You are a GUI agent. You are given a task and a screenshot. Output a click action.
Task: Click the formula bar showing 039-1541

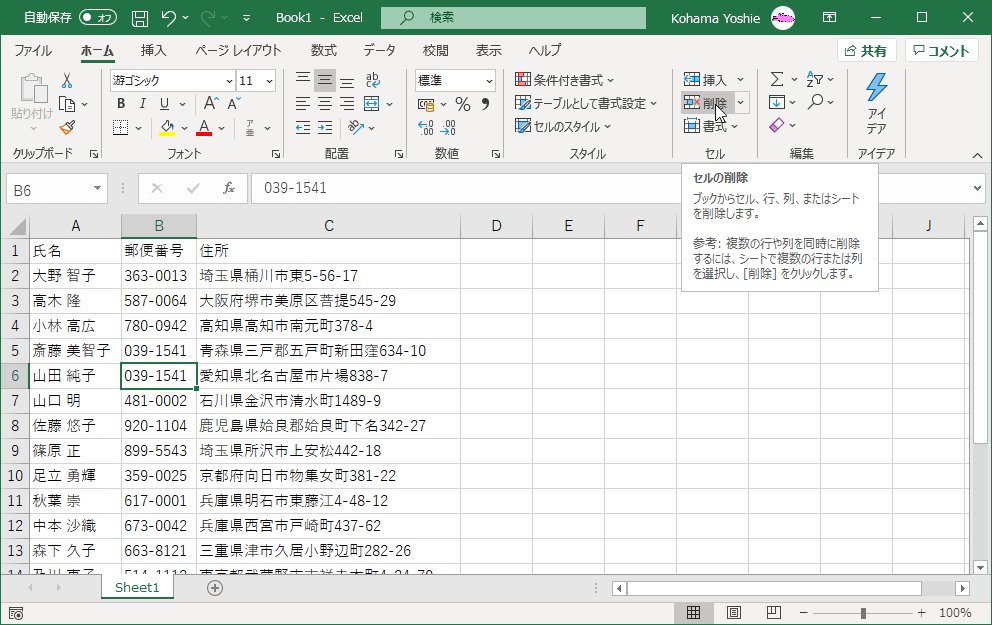coord(465,188)
